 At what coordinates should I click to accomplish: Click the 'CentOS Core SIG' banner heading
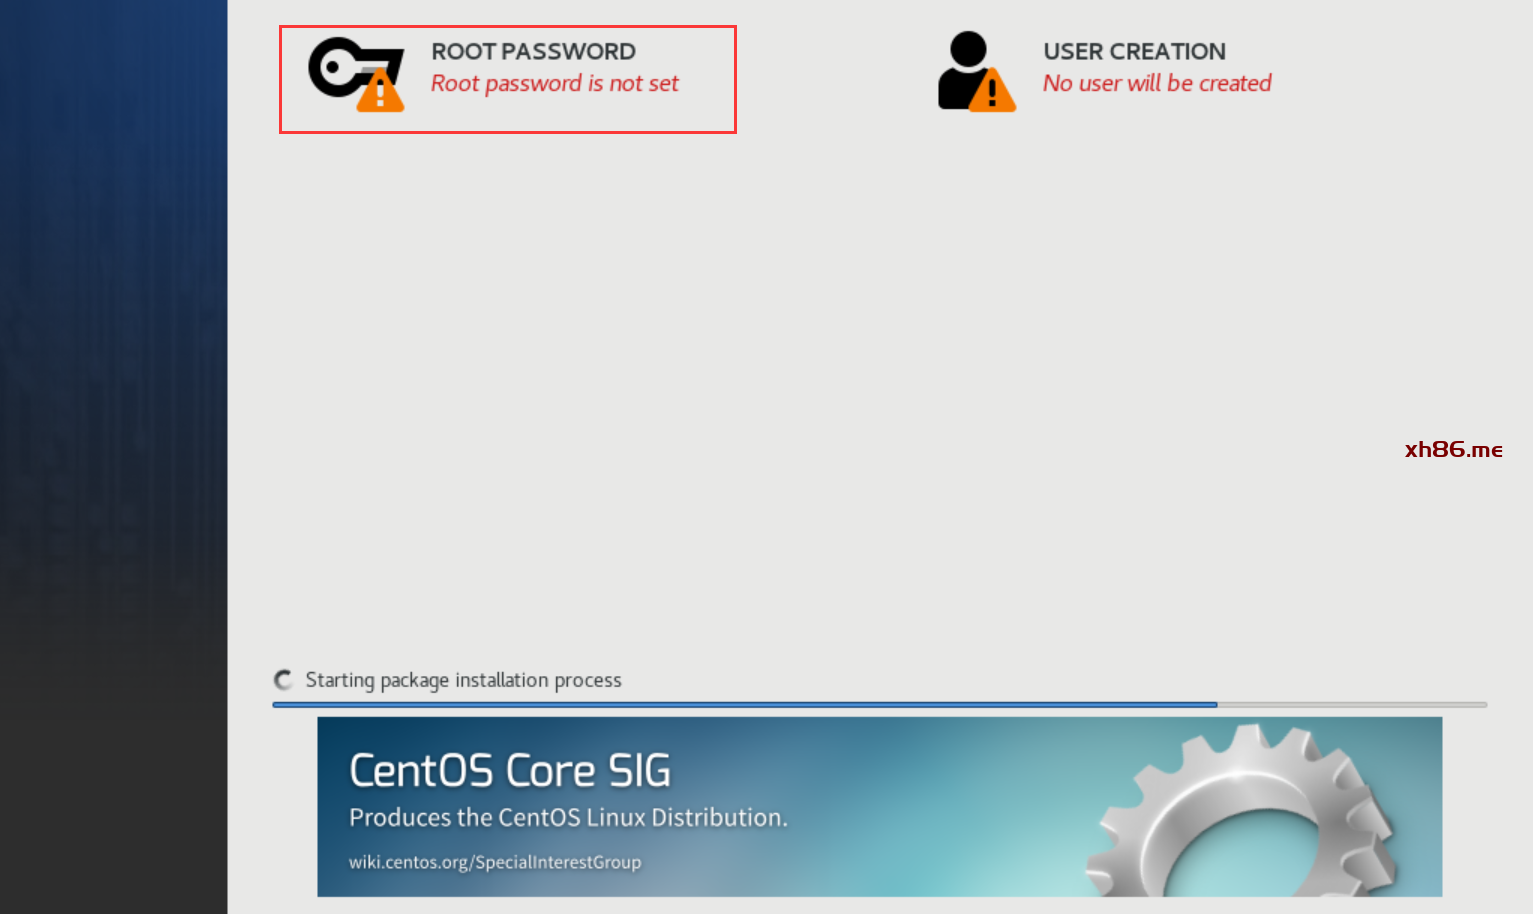[510, 771]
